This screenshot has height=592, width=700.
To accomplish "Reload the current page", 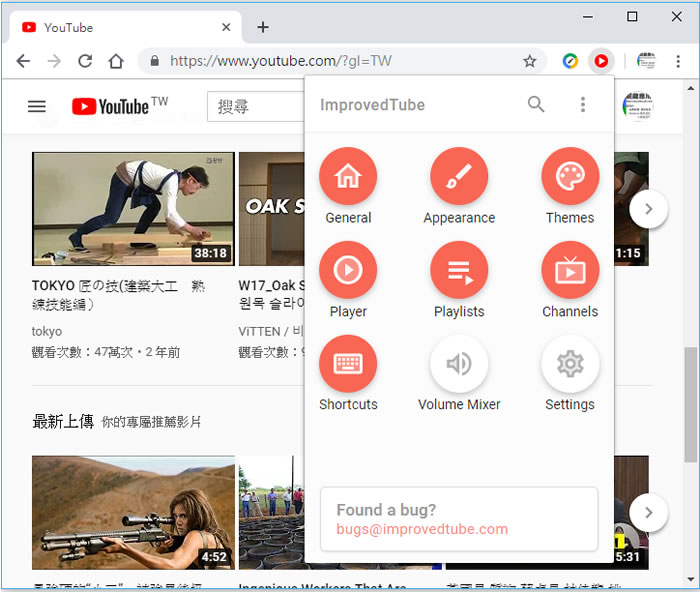I will pos(85,61).
